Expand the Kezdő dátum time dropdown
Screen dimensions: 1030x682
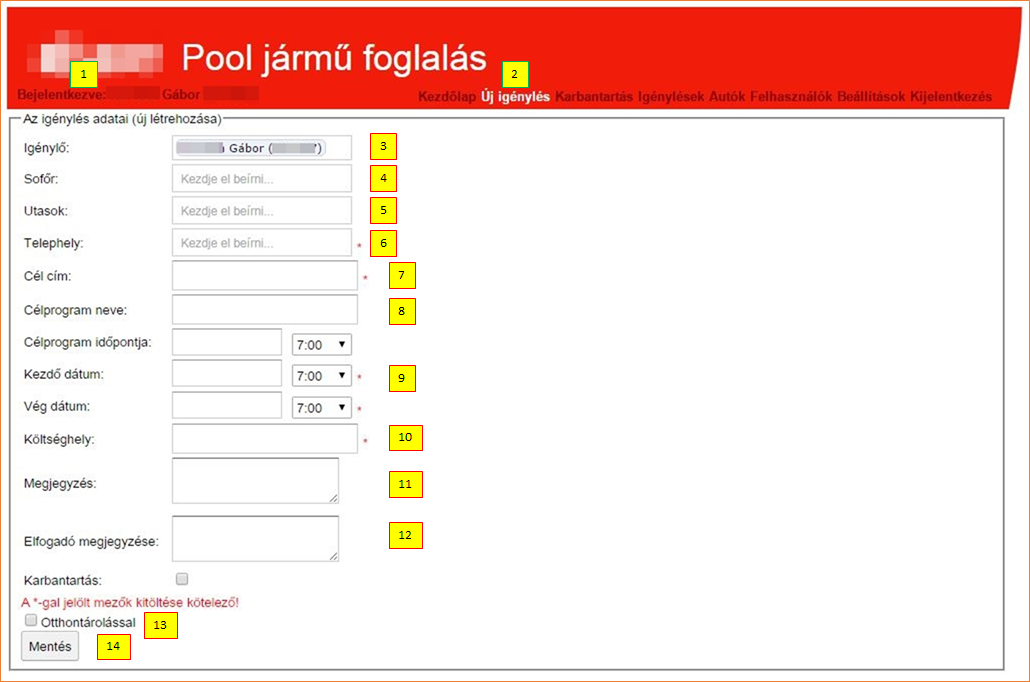(322, 376)
